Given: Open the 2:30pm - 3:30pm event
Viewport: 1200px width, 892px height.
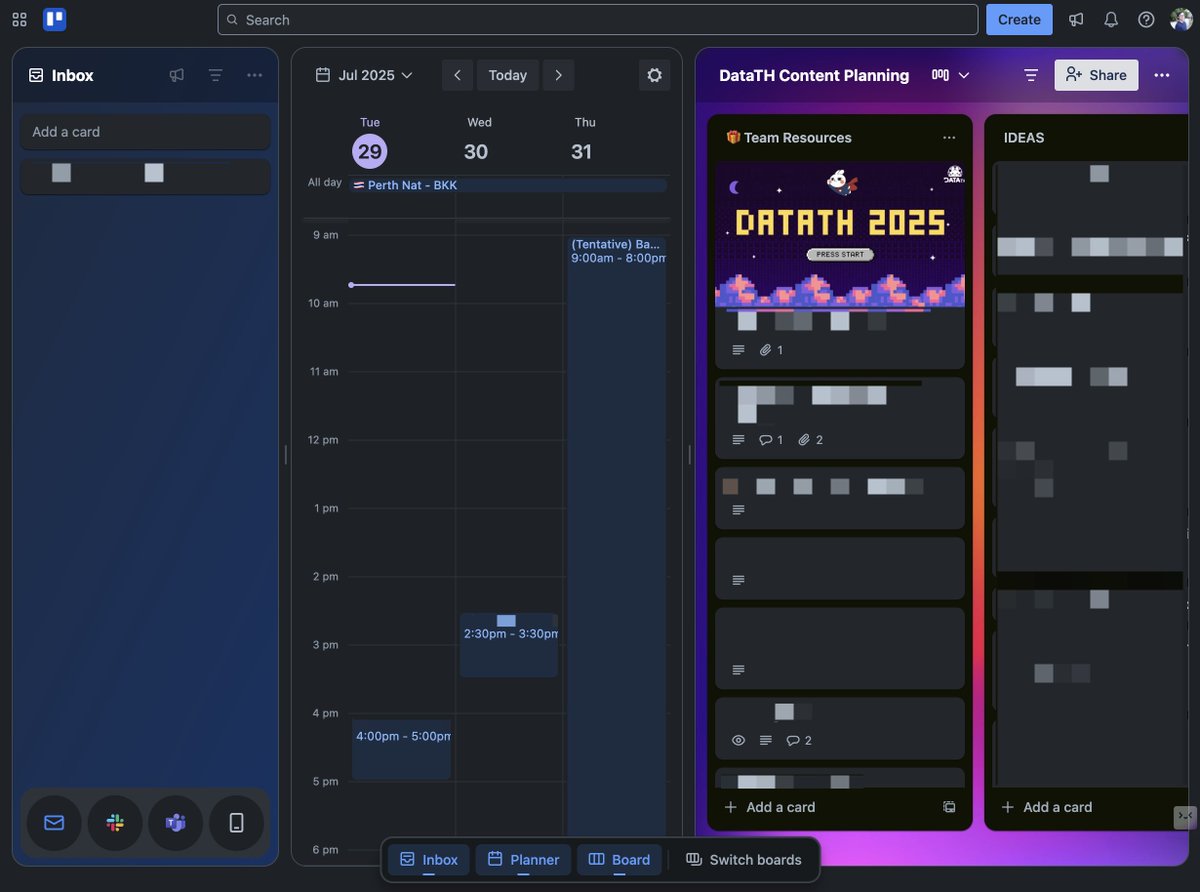Looking at the screenshot, I should click(509, 645).
